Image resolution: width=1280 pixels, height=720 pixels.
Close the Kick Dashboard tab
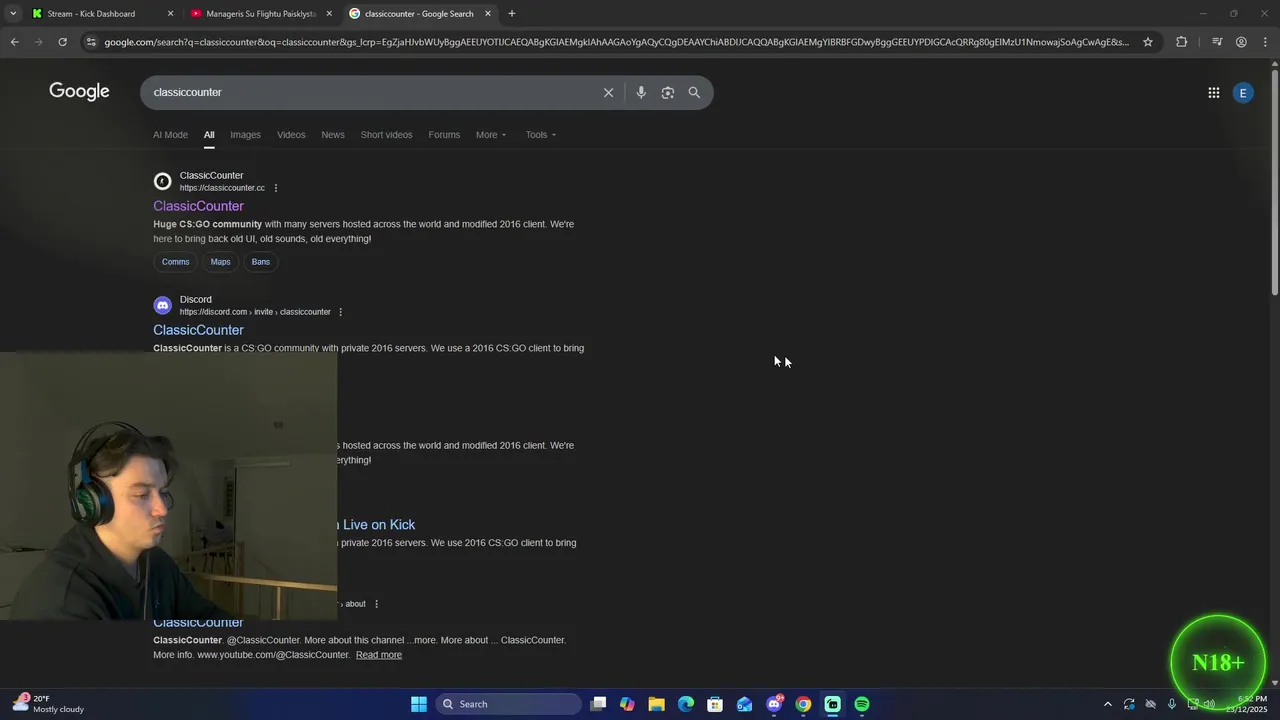coord(170,14)
